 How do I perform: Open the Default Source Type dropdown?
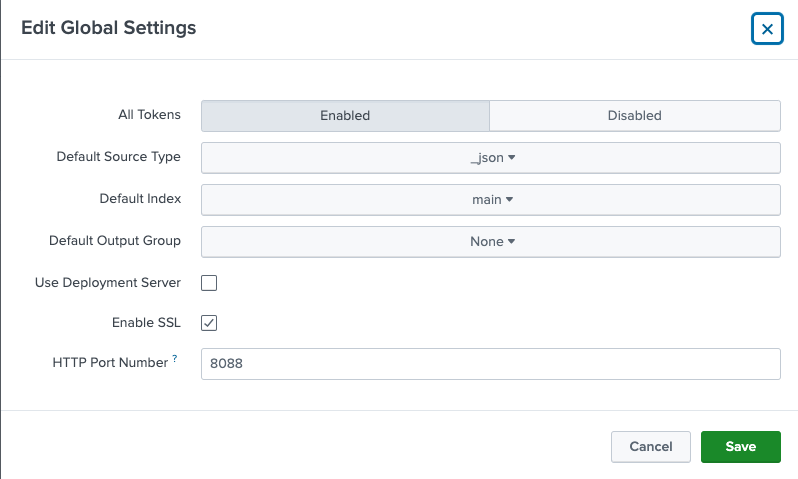pos(490,158)
